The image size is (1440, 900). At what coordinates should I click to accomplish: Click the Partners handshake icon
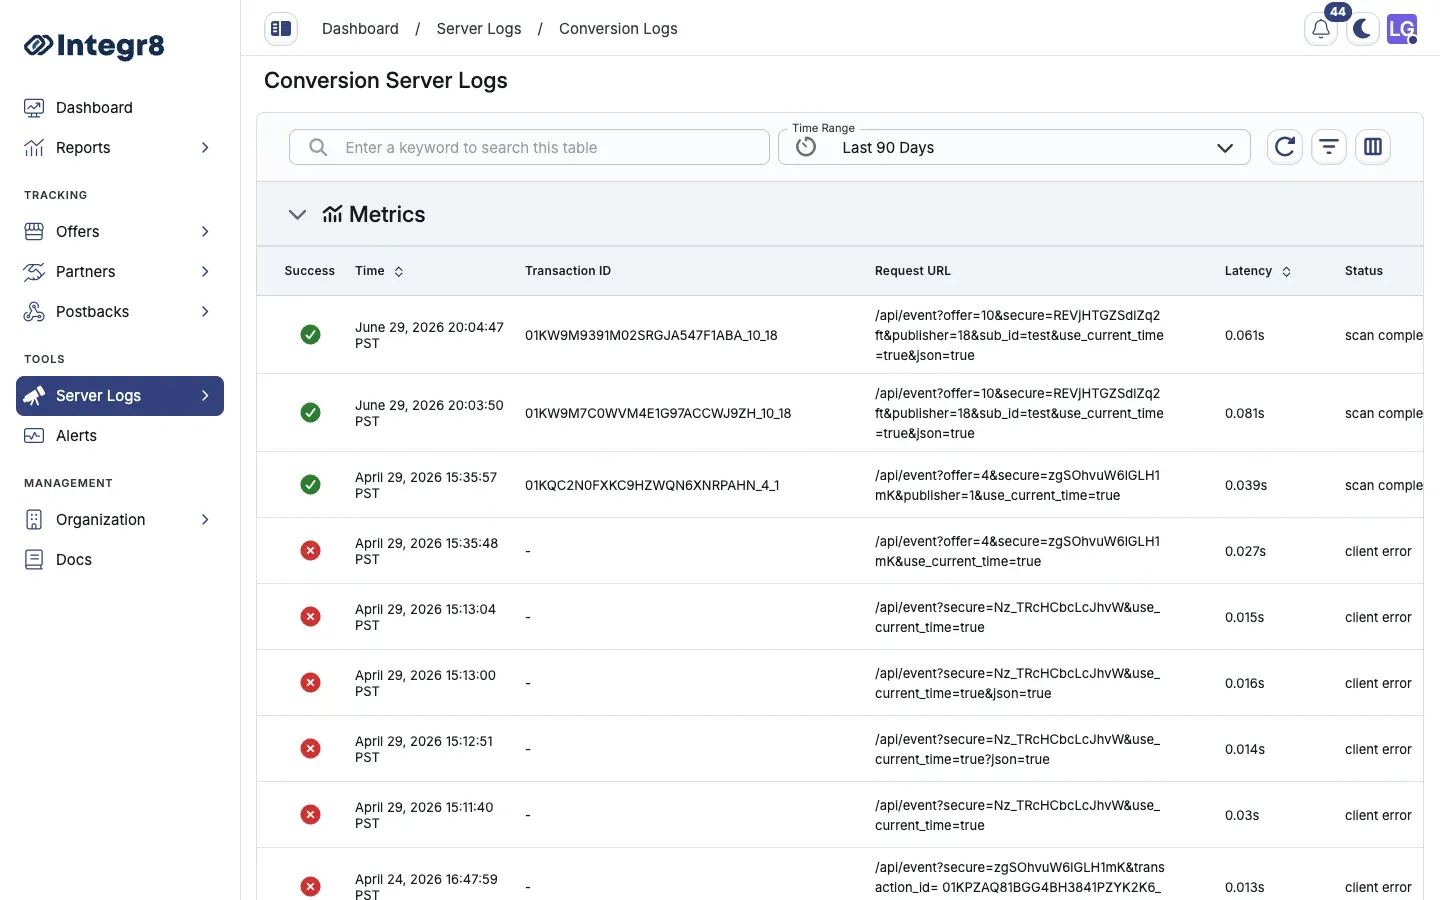pos(34,271)
